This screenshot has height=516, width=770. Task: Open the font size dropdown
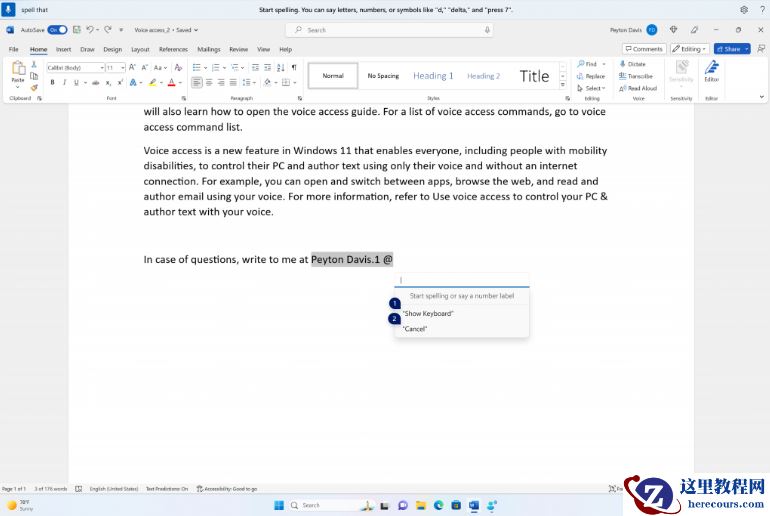122,68
